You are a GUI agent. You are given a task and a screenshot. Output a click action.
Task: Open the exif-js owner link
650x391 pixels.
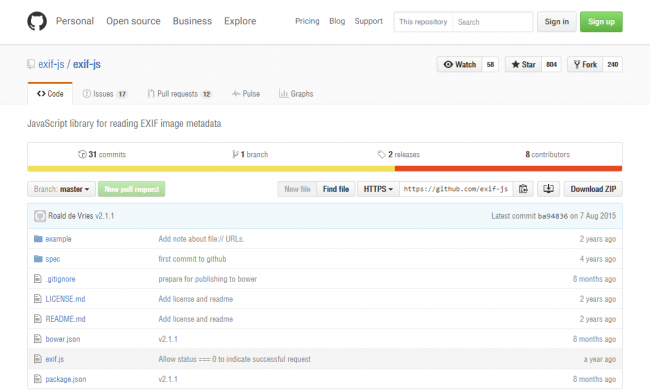click(51, 64)
